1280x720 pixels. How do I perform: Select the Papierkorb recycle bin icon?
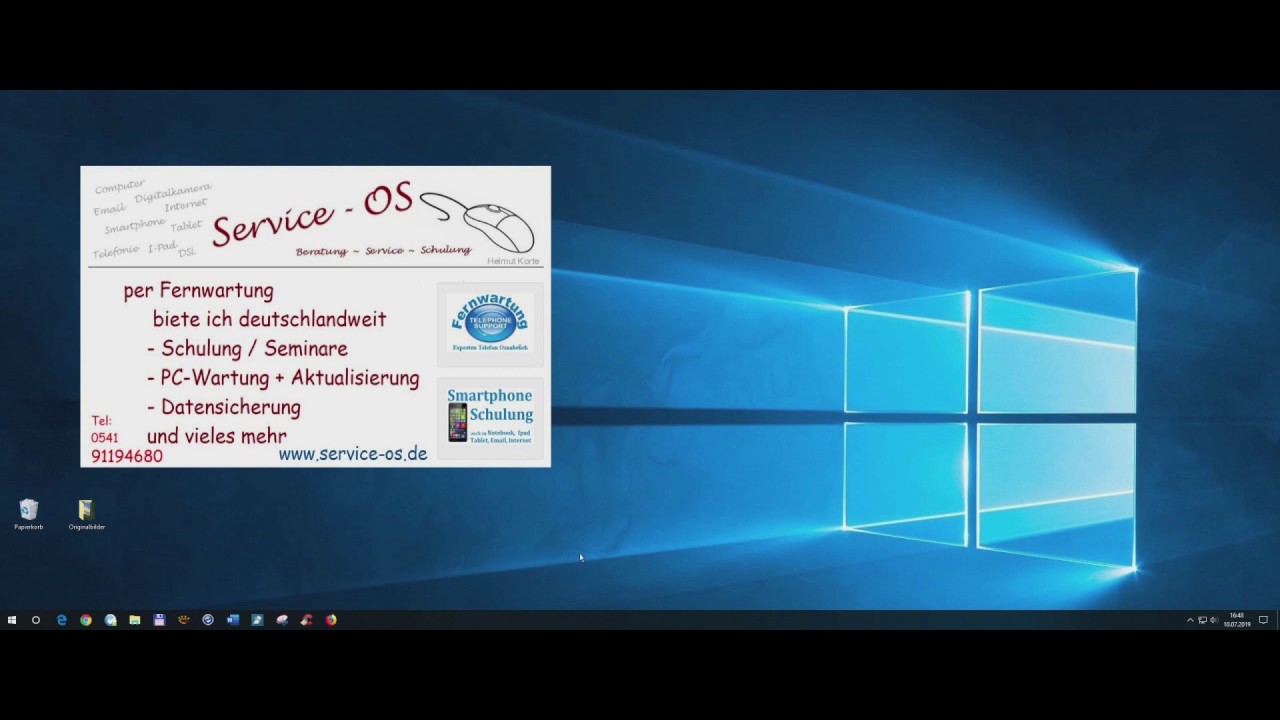click(29, 515)
